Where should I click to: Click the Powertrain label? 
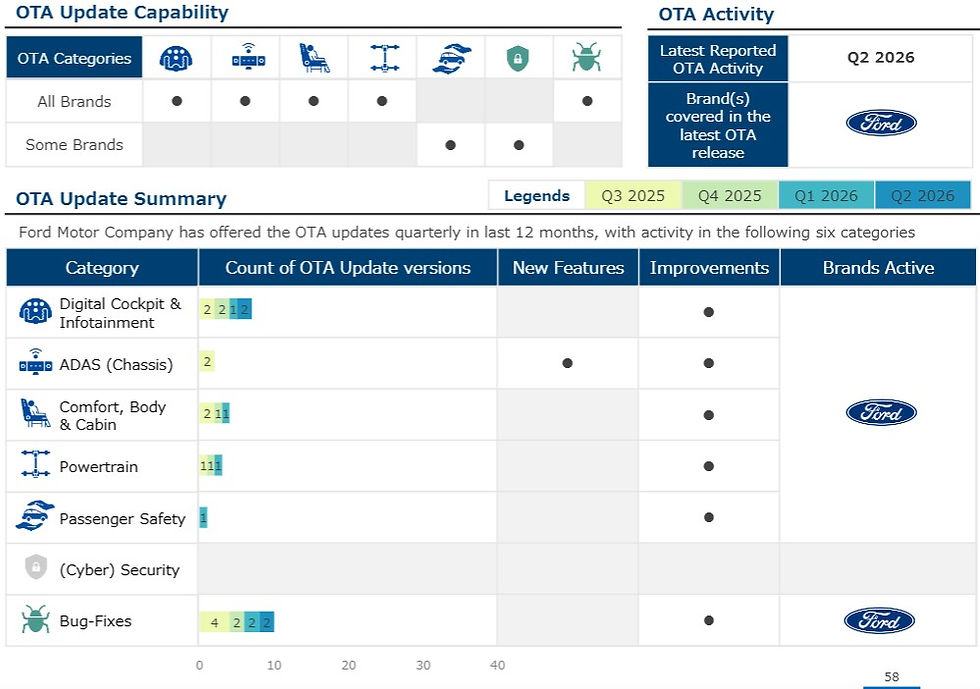(98, 466)
